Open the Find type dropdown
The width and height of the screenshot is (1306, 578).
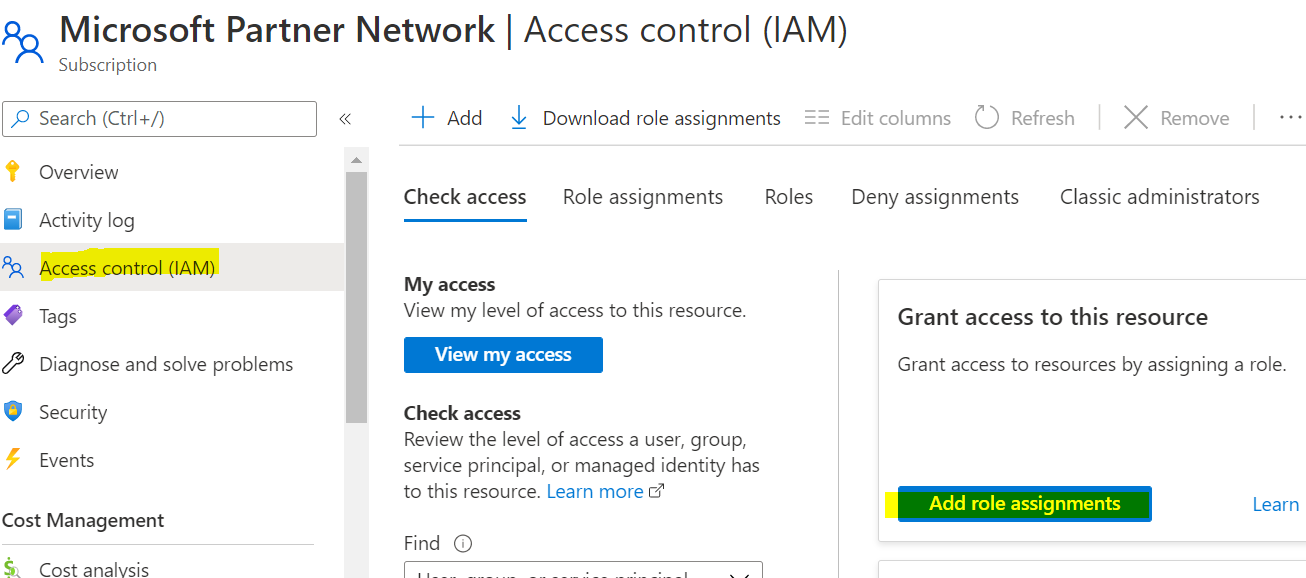(x=583, y=570)
